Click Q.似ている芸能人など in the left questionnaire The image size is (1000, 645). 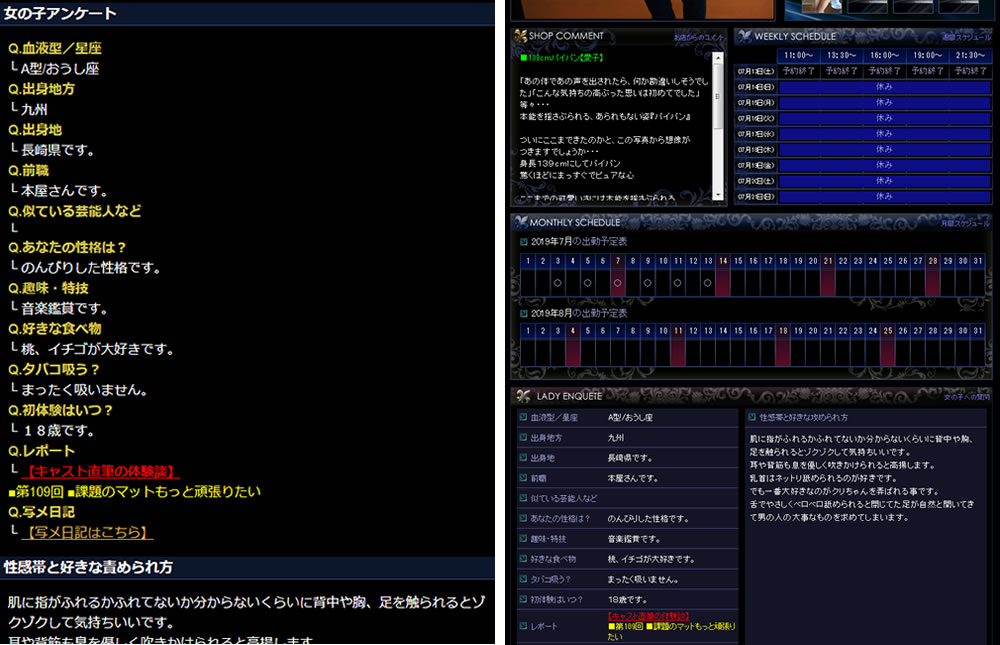(x=75, y=211)
